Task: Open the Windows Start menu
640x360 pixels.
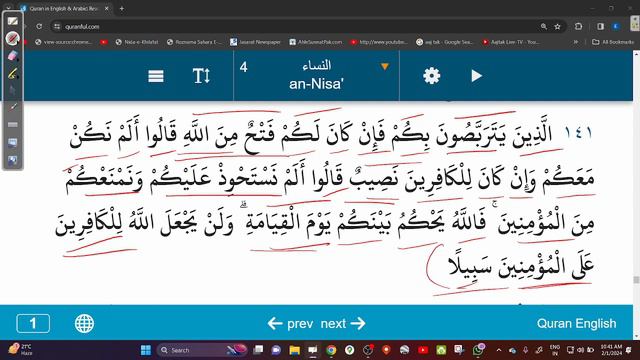Action: [x=146, y=350]
